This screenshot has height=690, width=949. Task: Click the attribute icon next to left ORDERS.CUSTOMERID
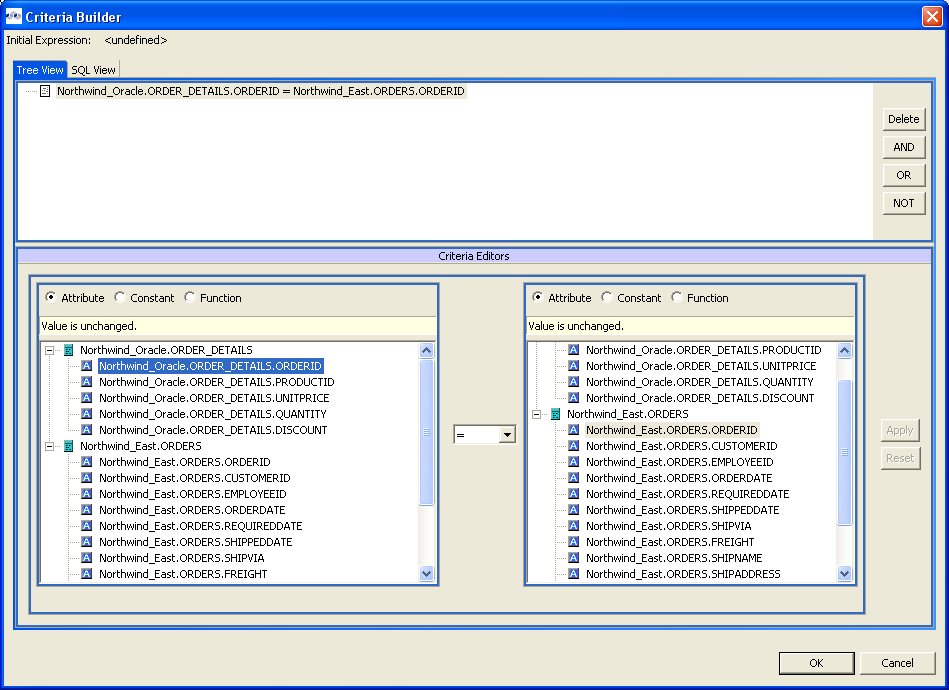click(86, 478)
